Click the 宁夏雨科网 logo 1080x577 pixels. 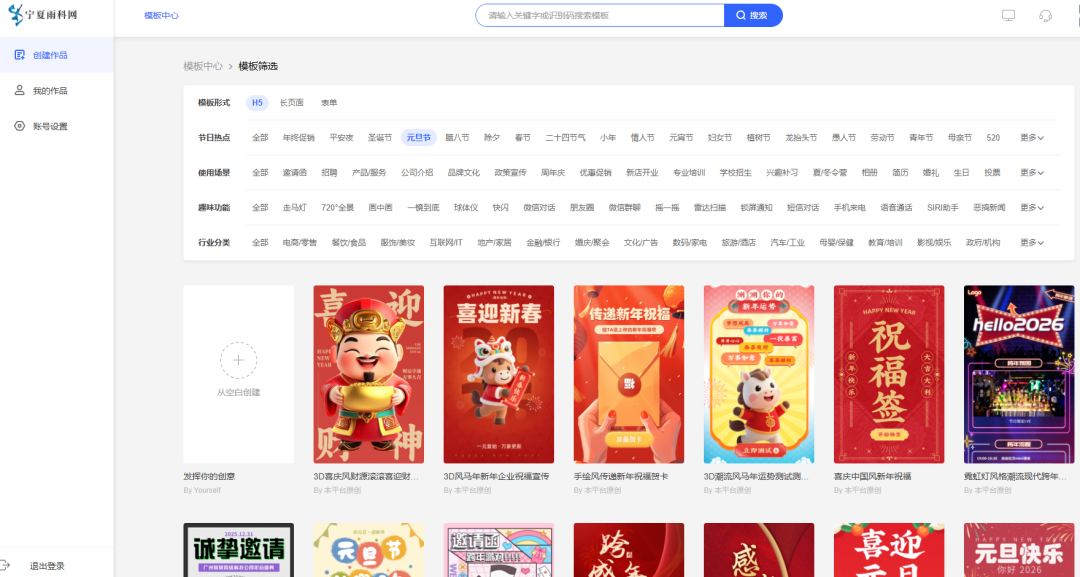point(45,14)
